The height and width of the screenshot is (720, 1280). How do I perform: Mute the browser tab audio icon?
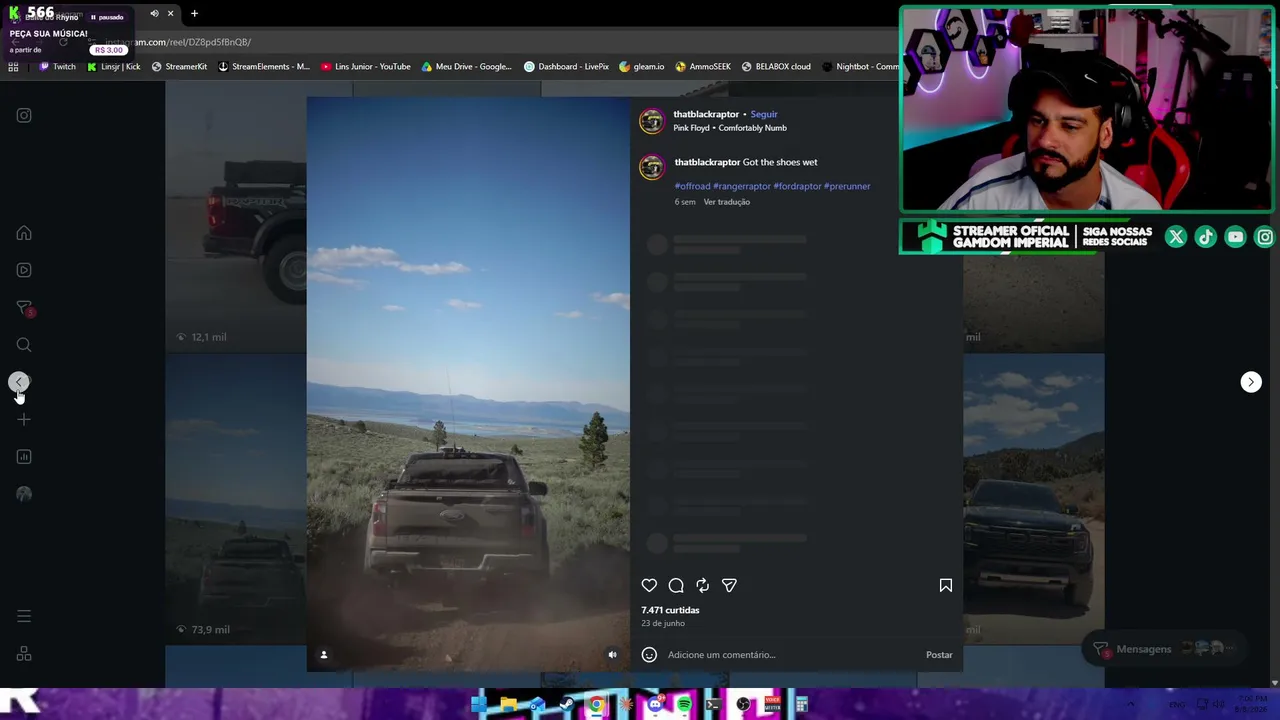(x=154, y=14)
